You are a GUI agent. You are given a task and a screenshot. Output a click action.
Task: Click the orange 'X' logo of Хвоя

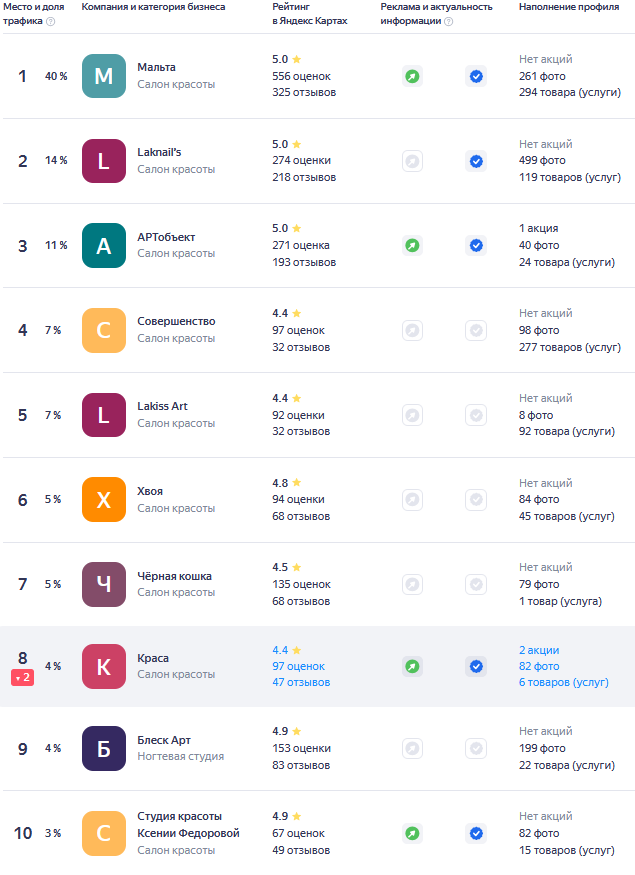(x=104, y=499)
